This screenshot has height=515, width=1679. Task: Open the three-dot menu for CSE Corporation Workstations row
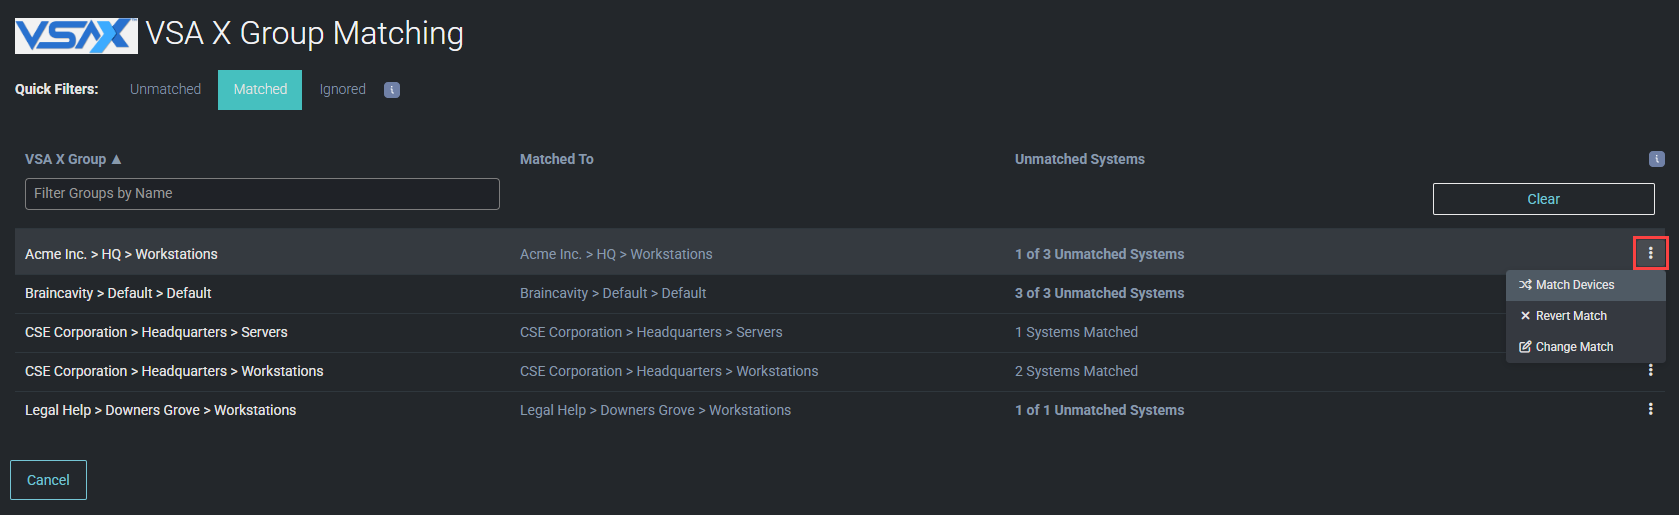1650,371
